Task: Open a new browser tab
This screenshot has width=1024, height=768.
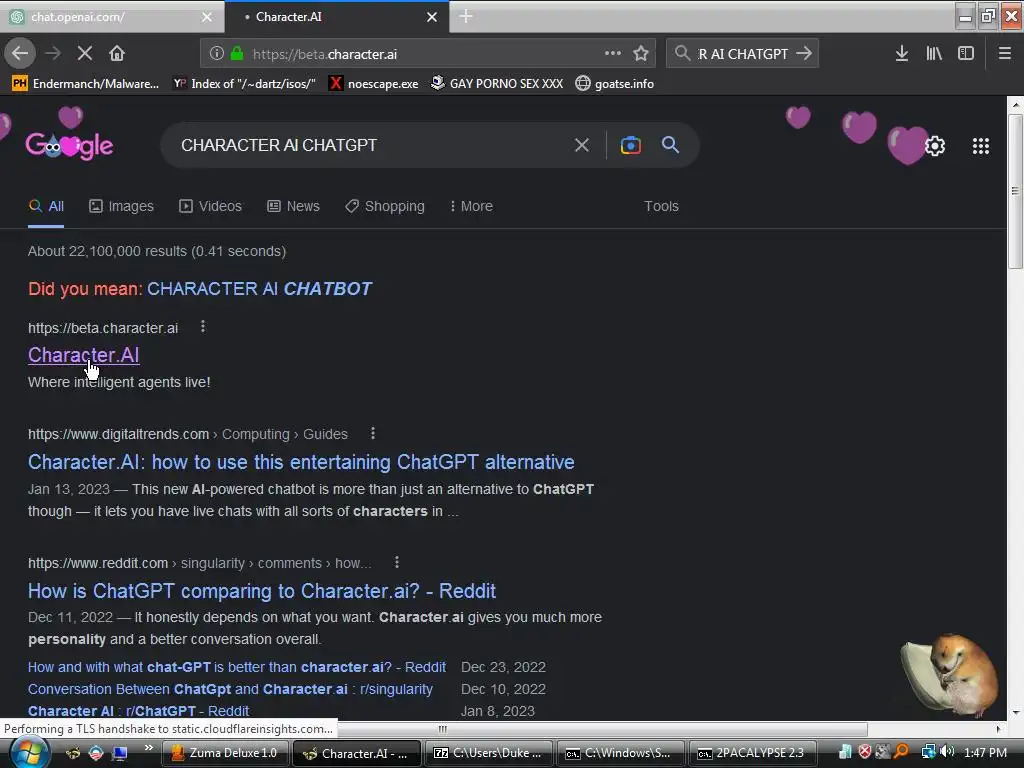Action: point(466,16)
